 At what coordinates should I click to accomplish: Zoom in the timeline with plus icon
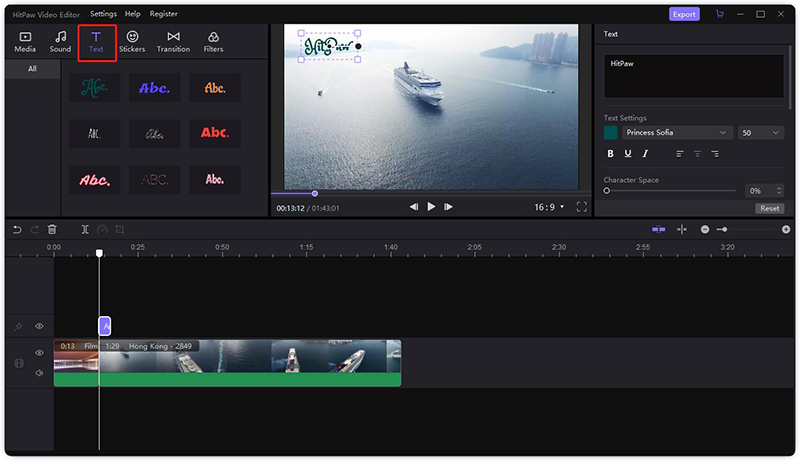[785, 229]
